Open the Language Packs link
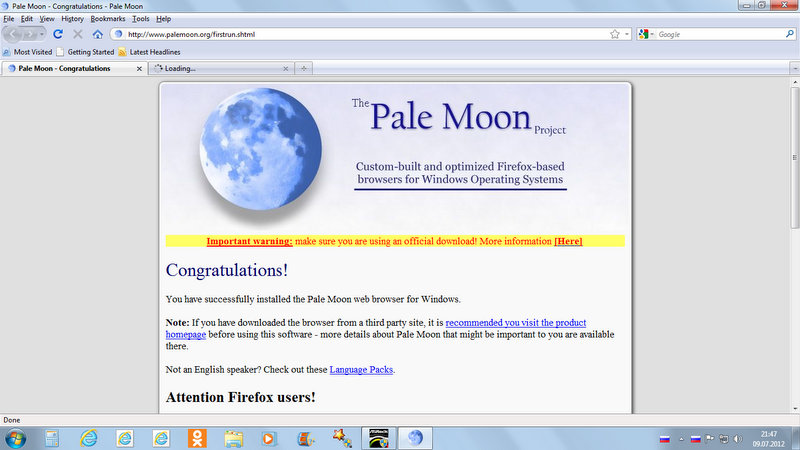This screenshot has height=450, width=800. 361,370
